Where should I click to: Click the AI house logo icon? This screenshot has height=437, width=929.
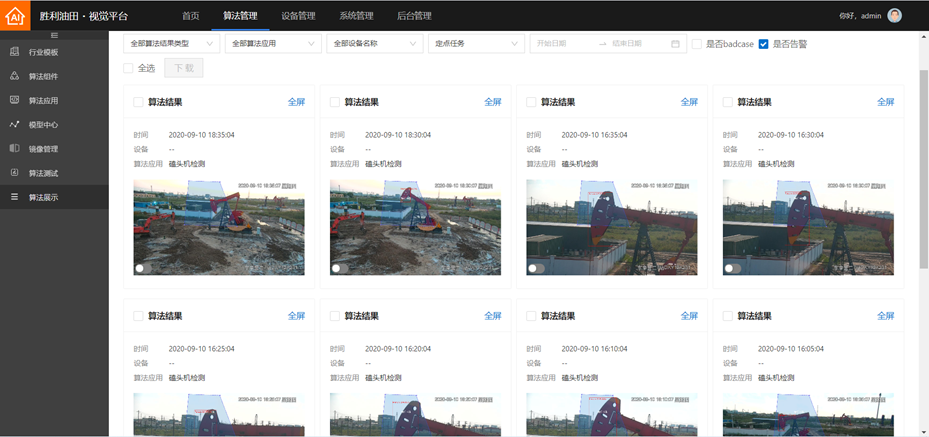coord(15,16)
